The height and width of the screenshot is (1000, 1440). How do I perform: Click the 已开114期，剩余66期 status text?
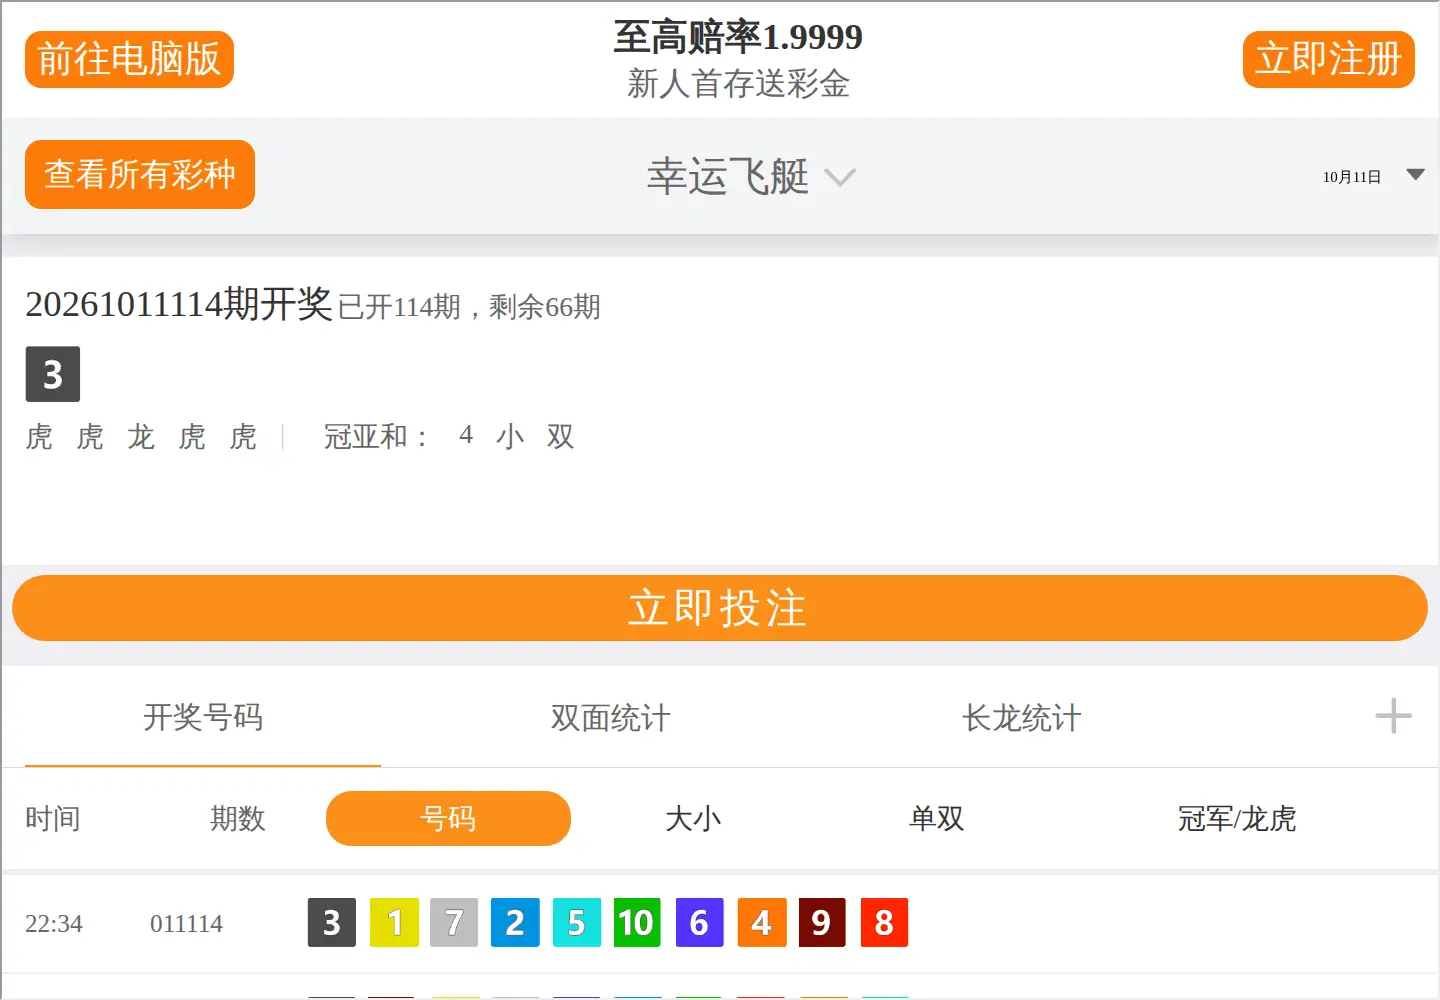(469, 306)
